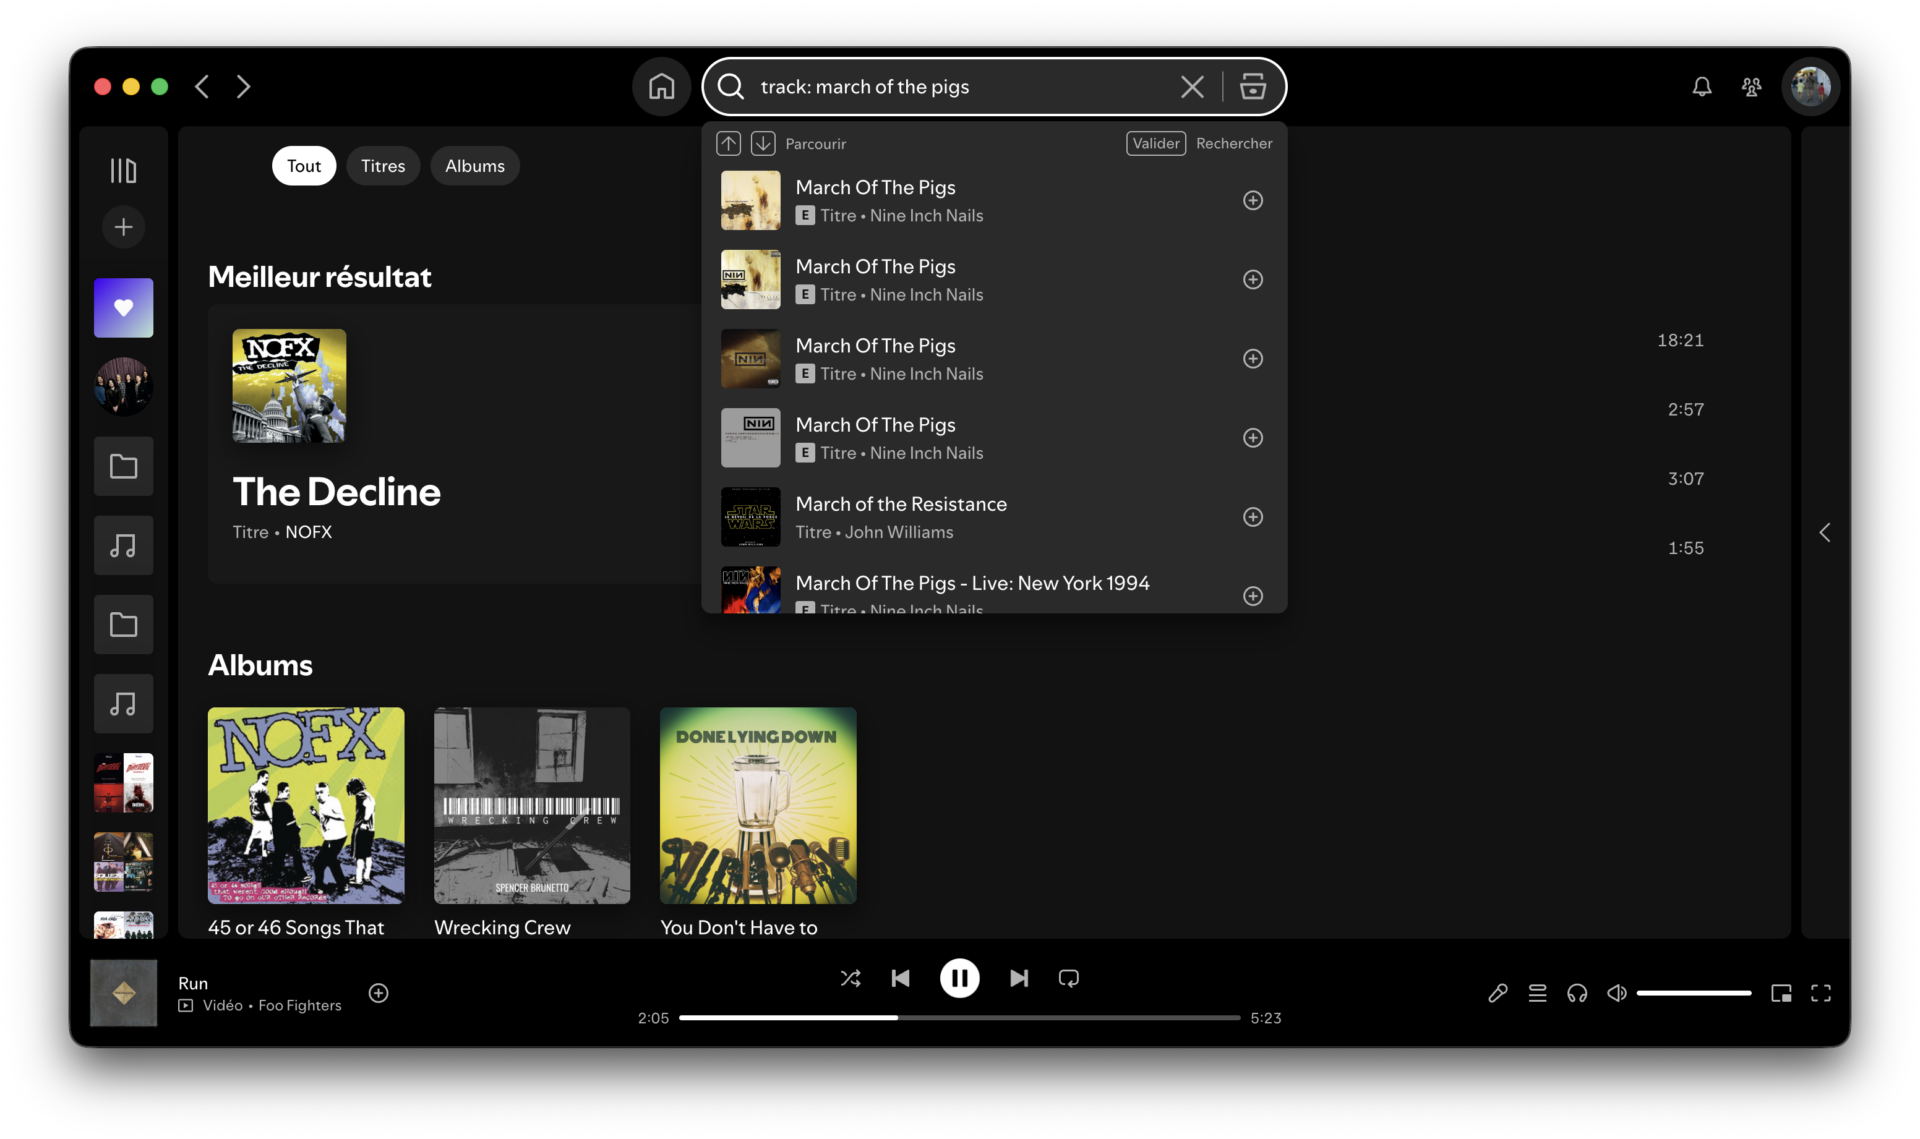The image size is (1920, 1139).
Task: Seek in the song progress bar
Action: click(x=960, y=1018)
